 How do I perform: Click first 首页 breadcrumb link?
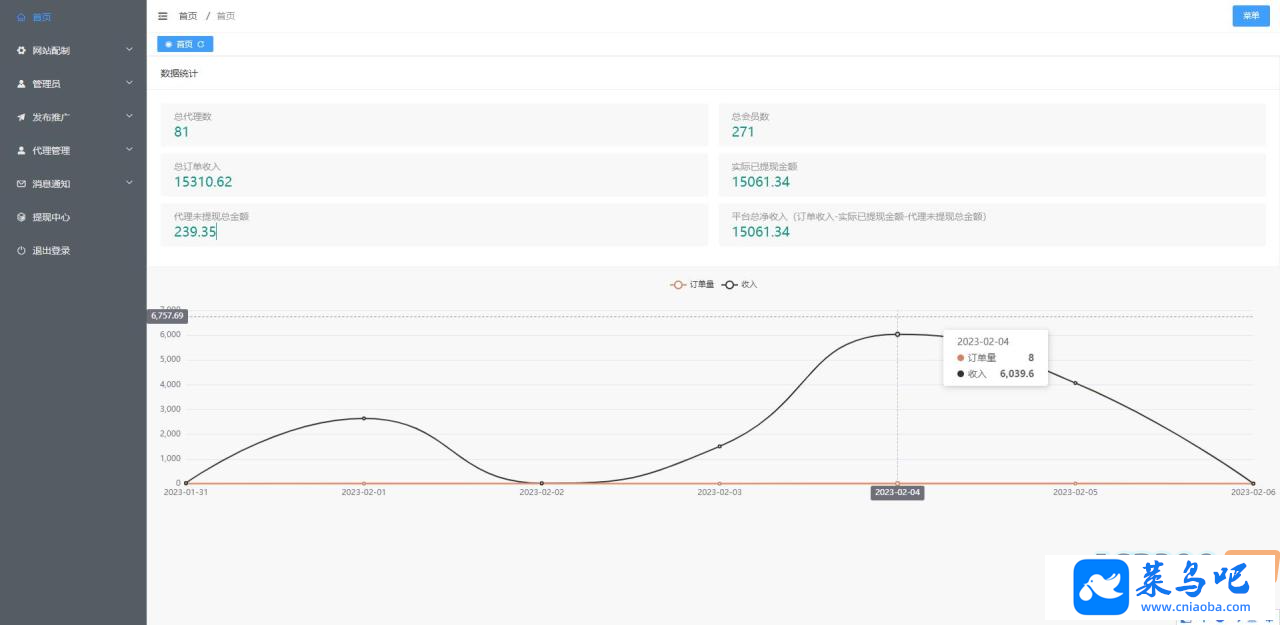click(x=188, y=16)
